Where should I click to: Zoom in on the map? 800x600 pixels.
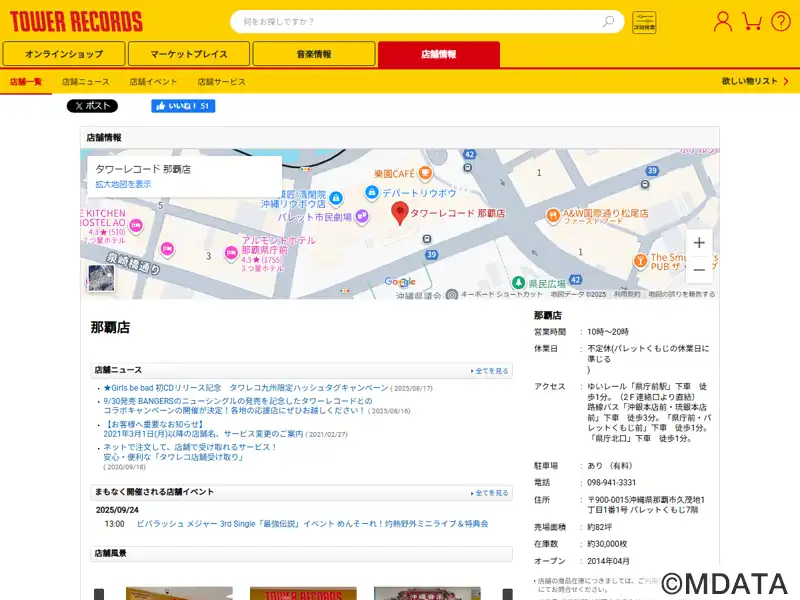[x=699, y=243]
